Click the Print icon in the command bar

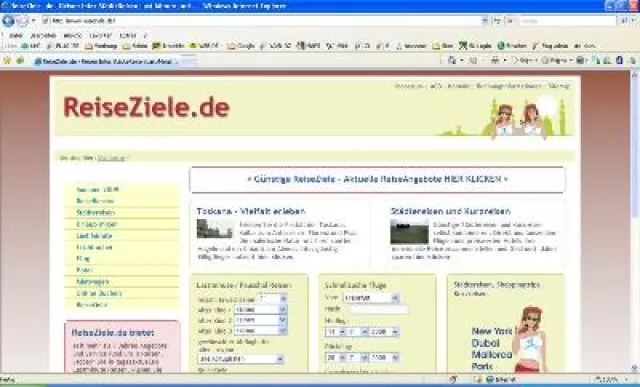pyautogui.click(x=495, y=60)
